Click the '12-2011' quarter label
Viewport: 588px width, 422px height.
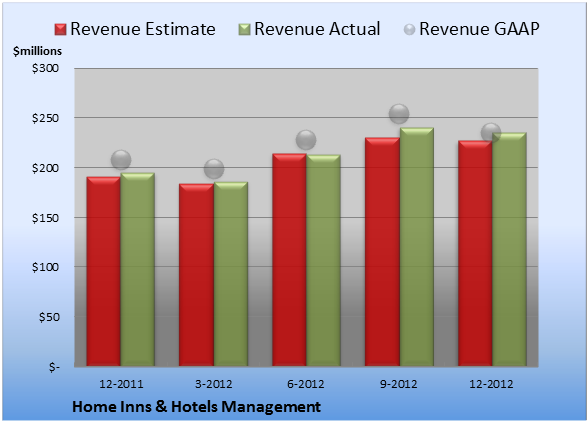coord(121,384)
